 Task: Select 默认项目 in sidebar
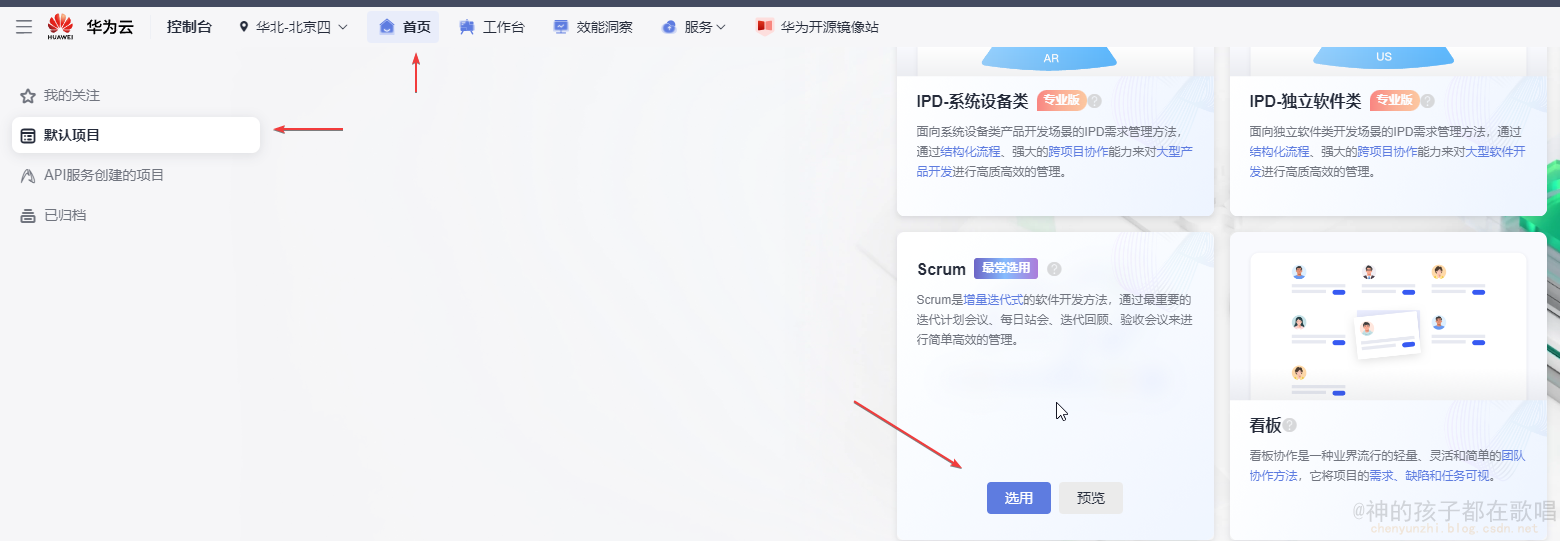136,135
